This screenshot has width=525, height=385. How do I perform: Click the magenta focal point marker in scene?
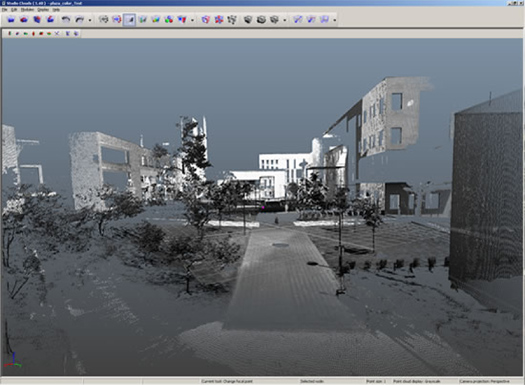[263, 208]
